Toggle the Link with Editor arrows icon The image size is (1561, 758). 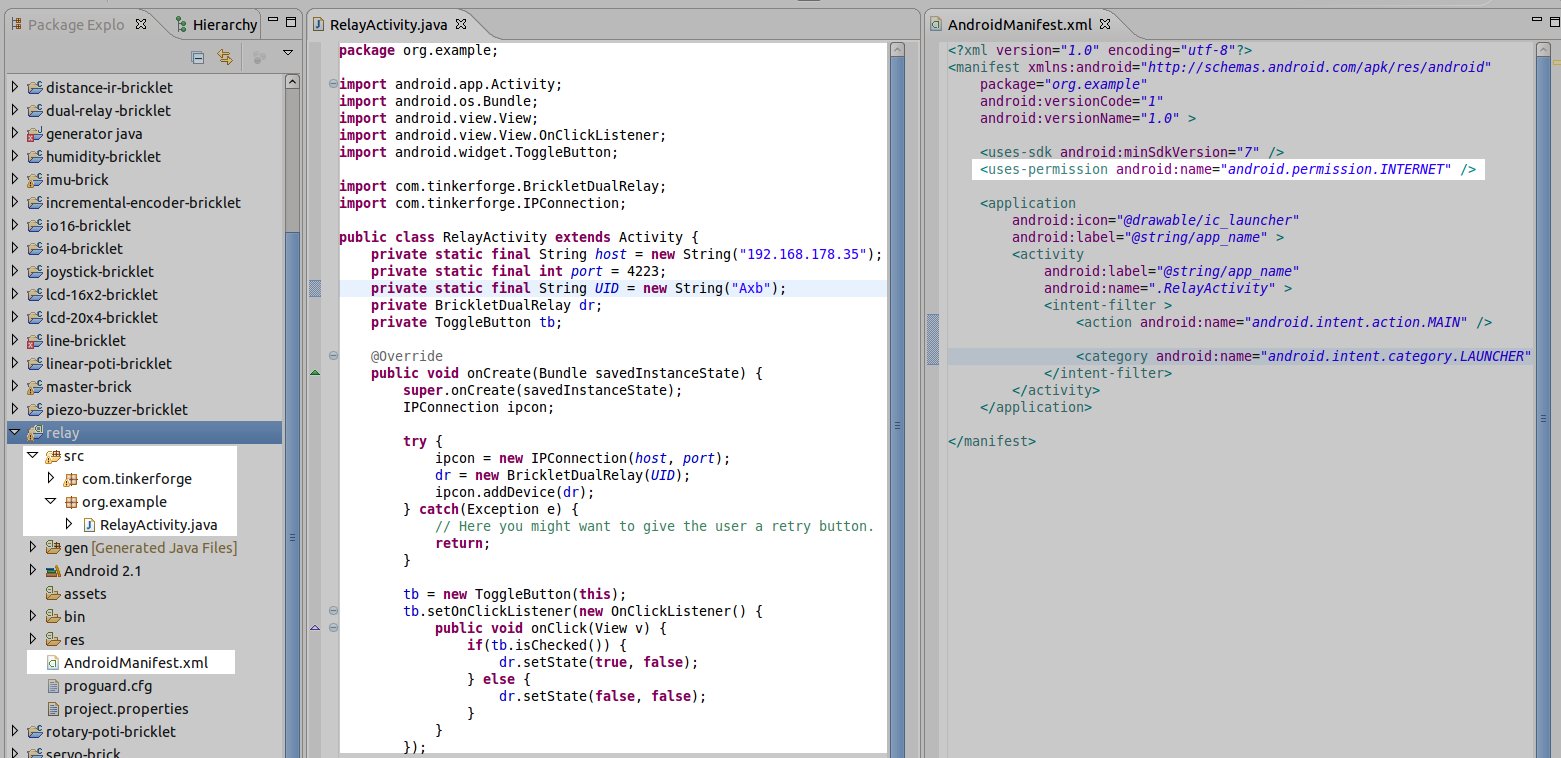tap(225, 57)
